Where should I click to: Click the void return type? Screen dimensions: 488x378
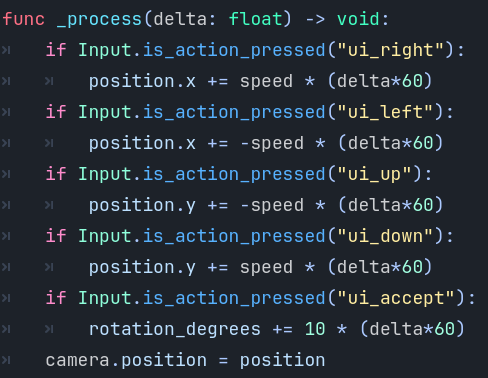pyautogui.click(x=358, y=19)
